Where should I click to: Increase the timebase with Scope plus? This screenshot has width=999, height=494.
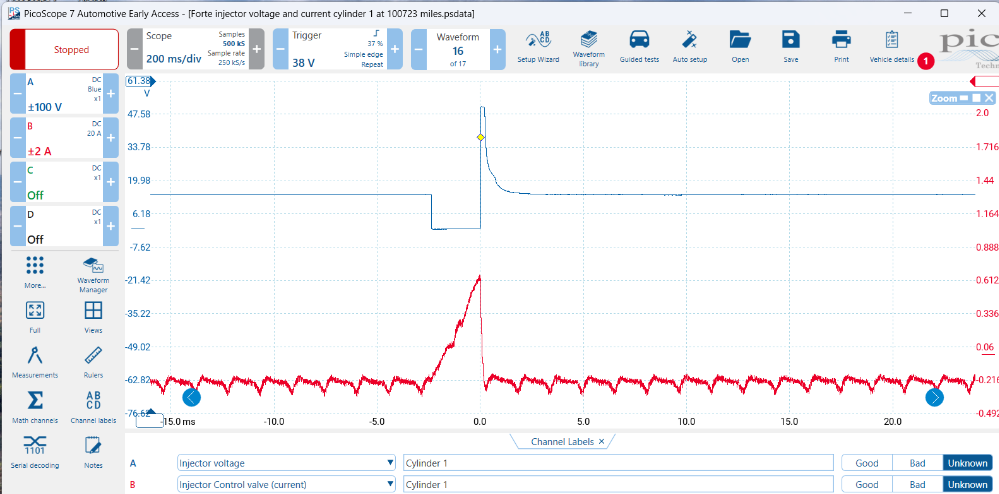pos(257,49)
